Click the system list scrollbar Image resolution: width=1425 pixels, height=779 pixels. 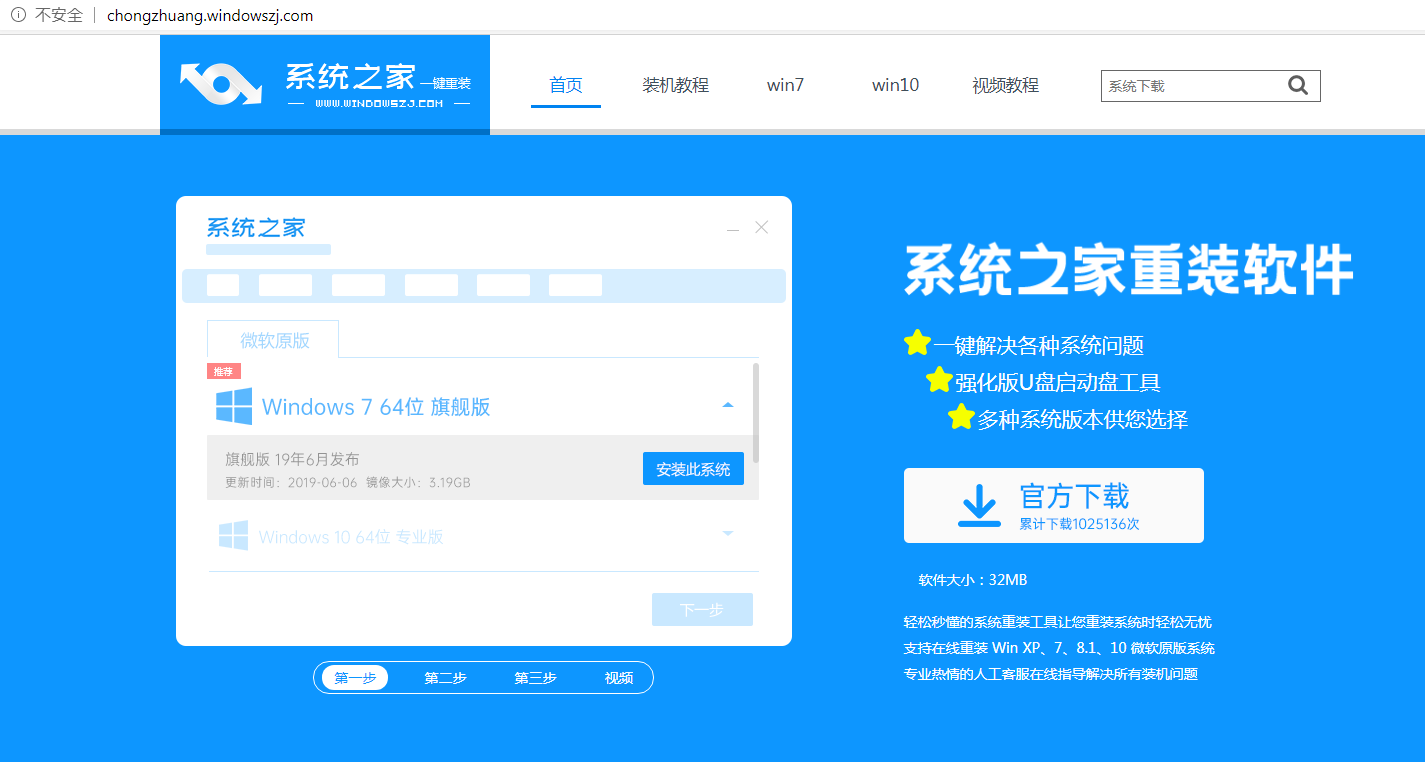[x=756, y=413]
